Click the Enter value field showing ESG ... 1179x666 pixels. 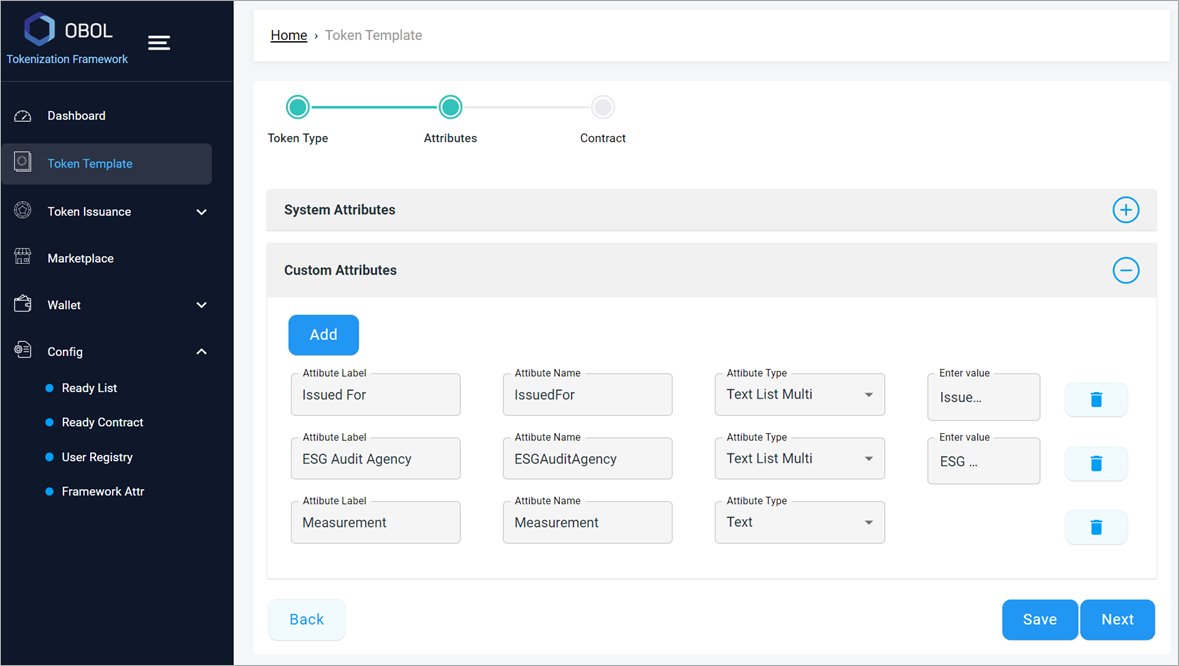[x=984, y=461]
